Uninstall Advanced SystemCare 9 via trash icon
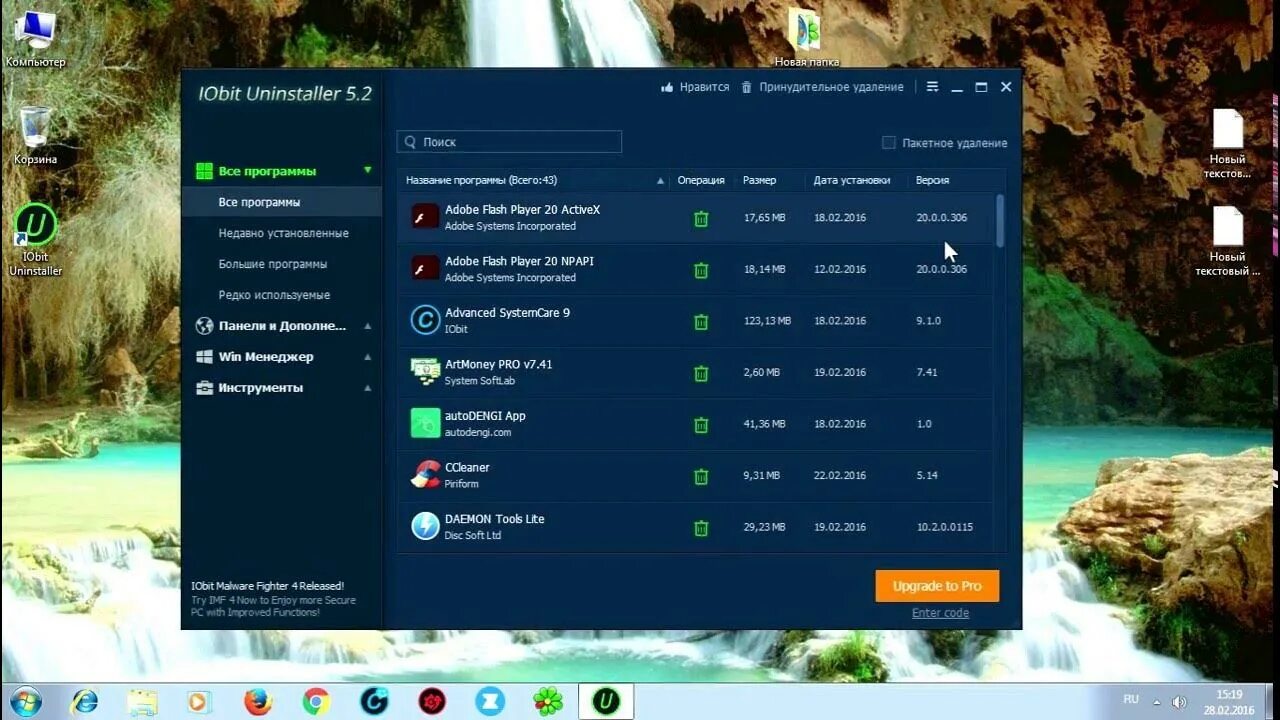The height and width of the screenshot is (720, 1280). [701, 321]
